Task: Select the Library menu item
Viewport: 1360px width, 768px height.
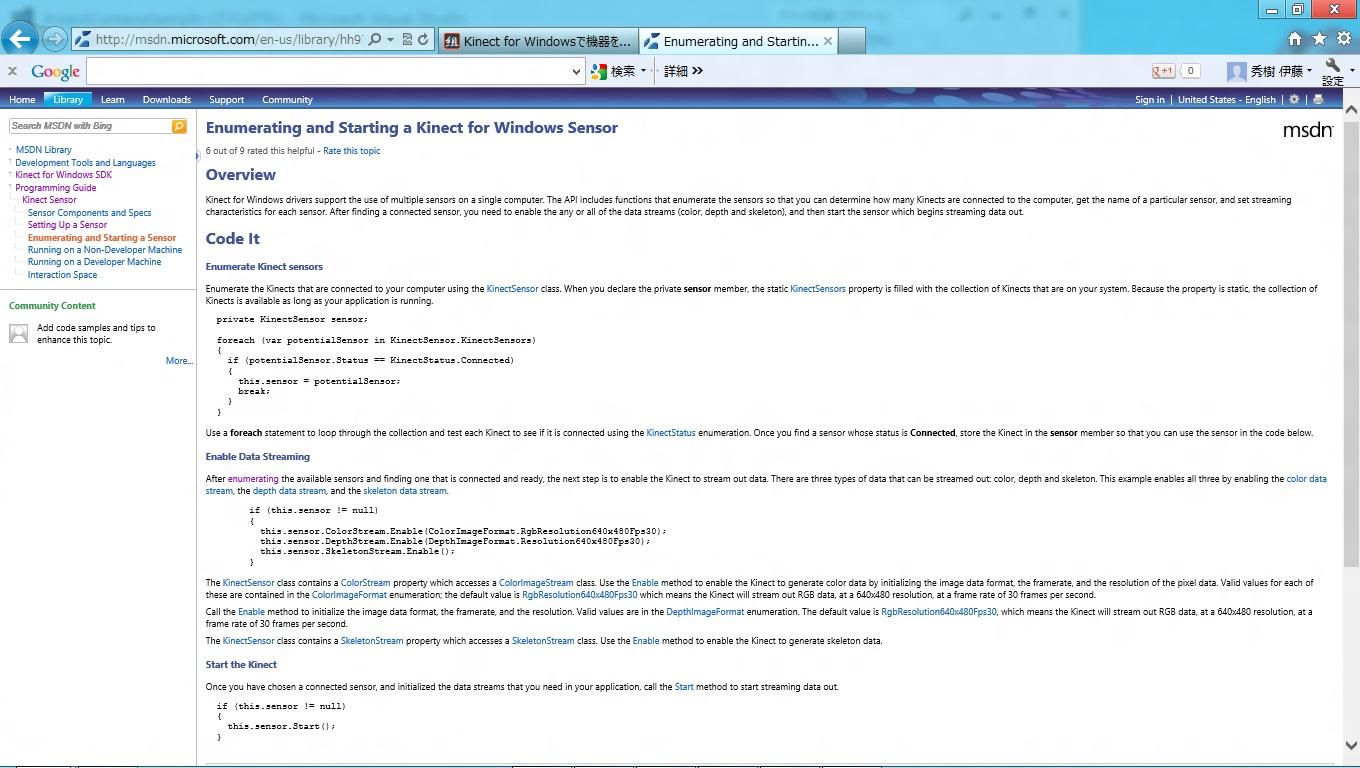Action: point(68,100)
